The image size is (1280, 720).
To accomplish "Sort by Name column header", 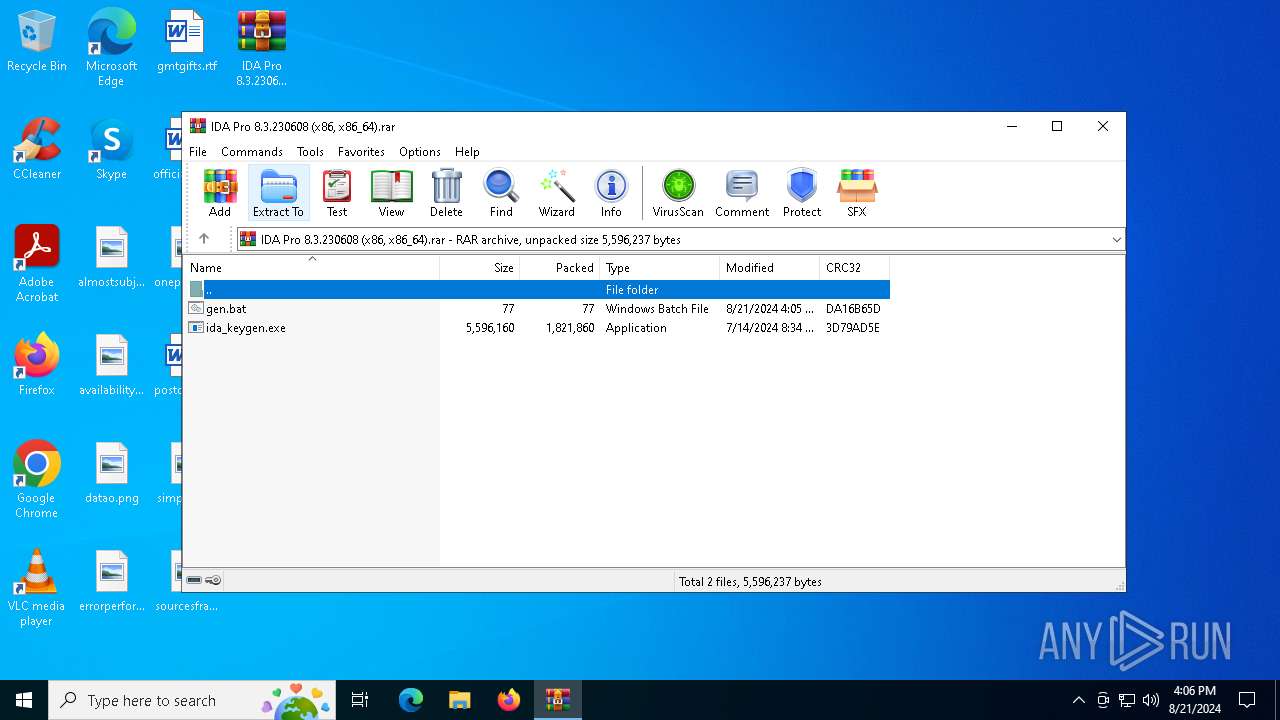I will [x=311, y=268].
